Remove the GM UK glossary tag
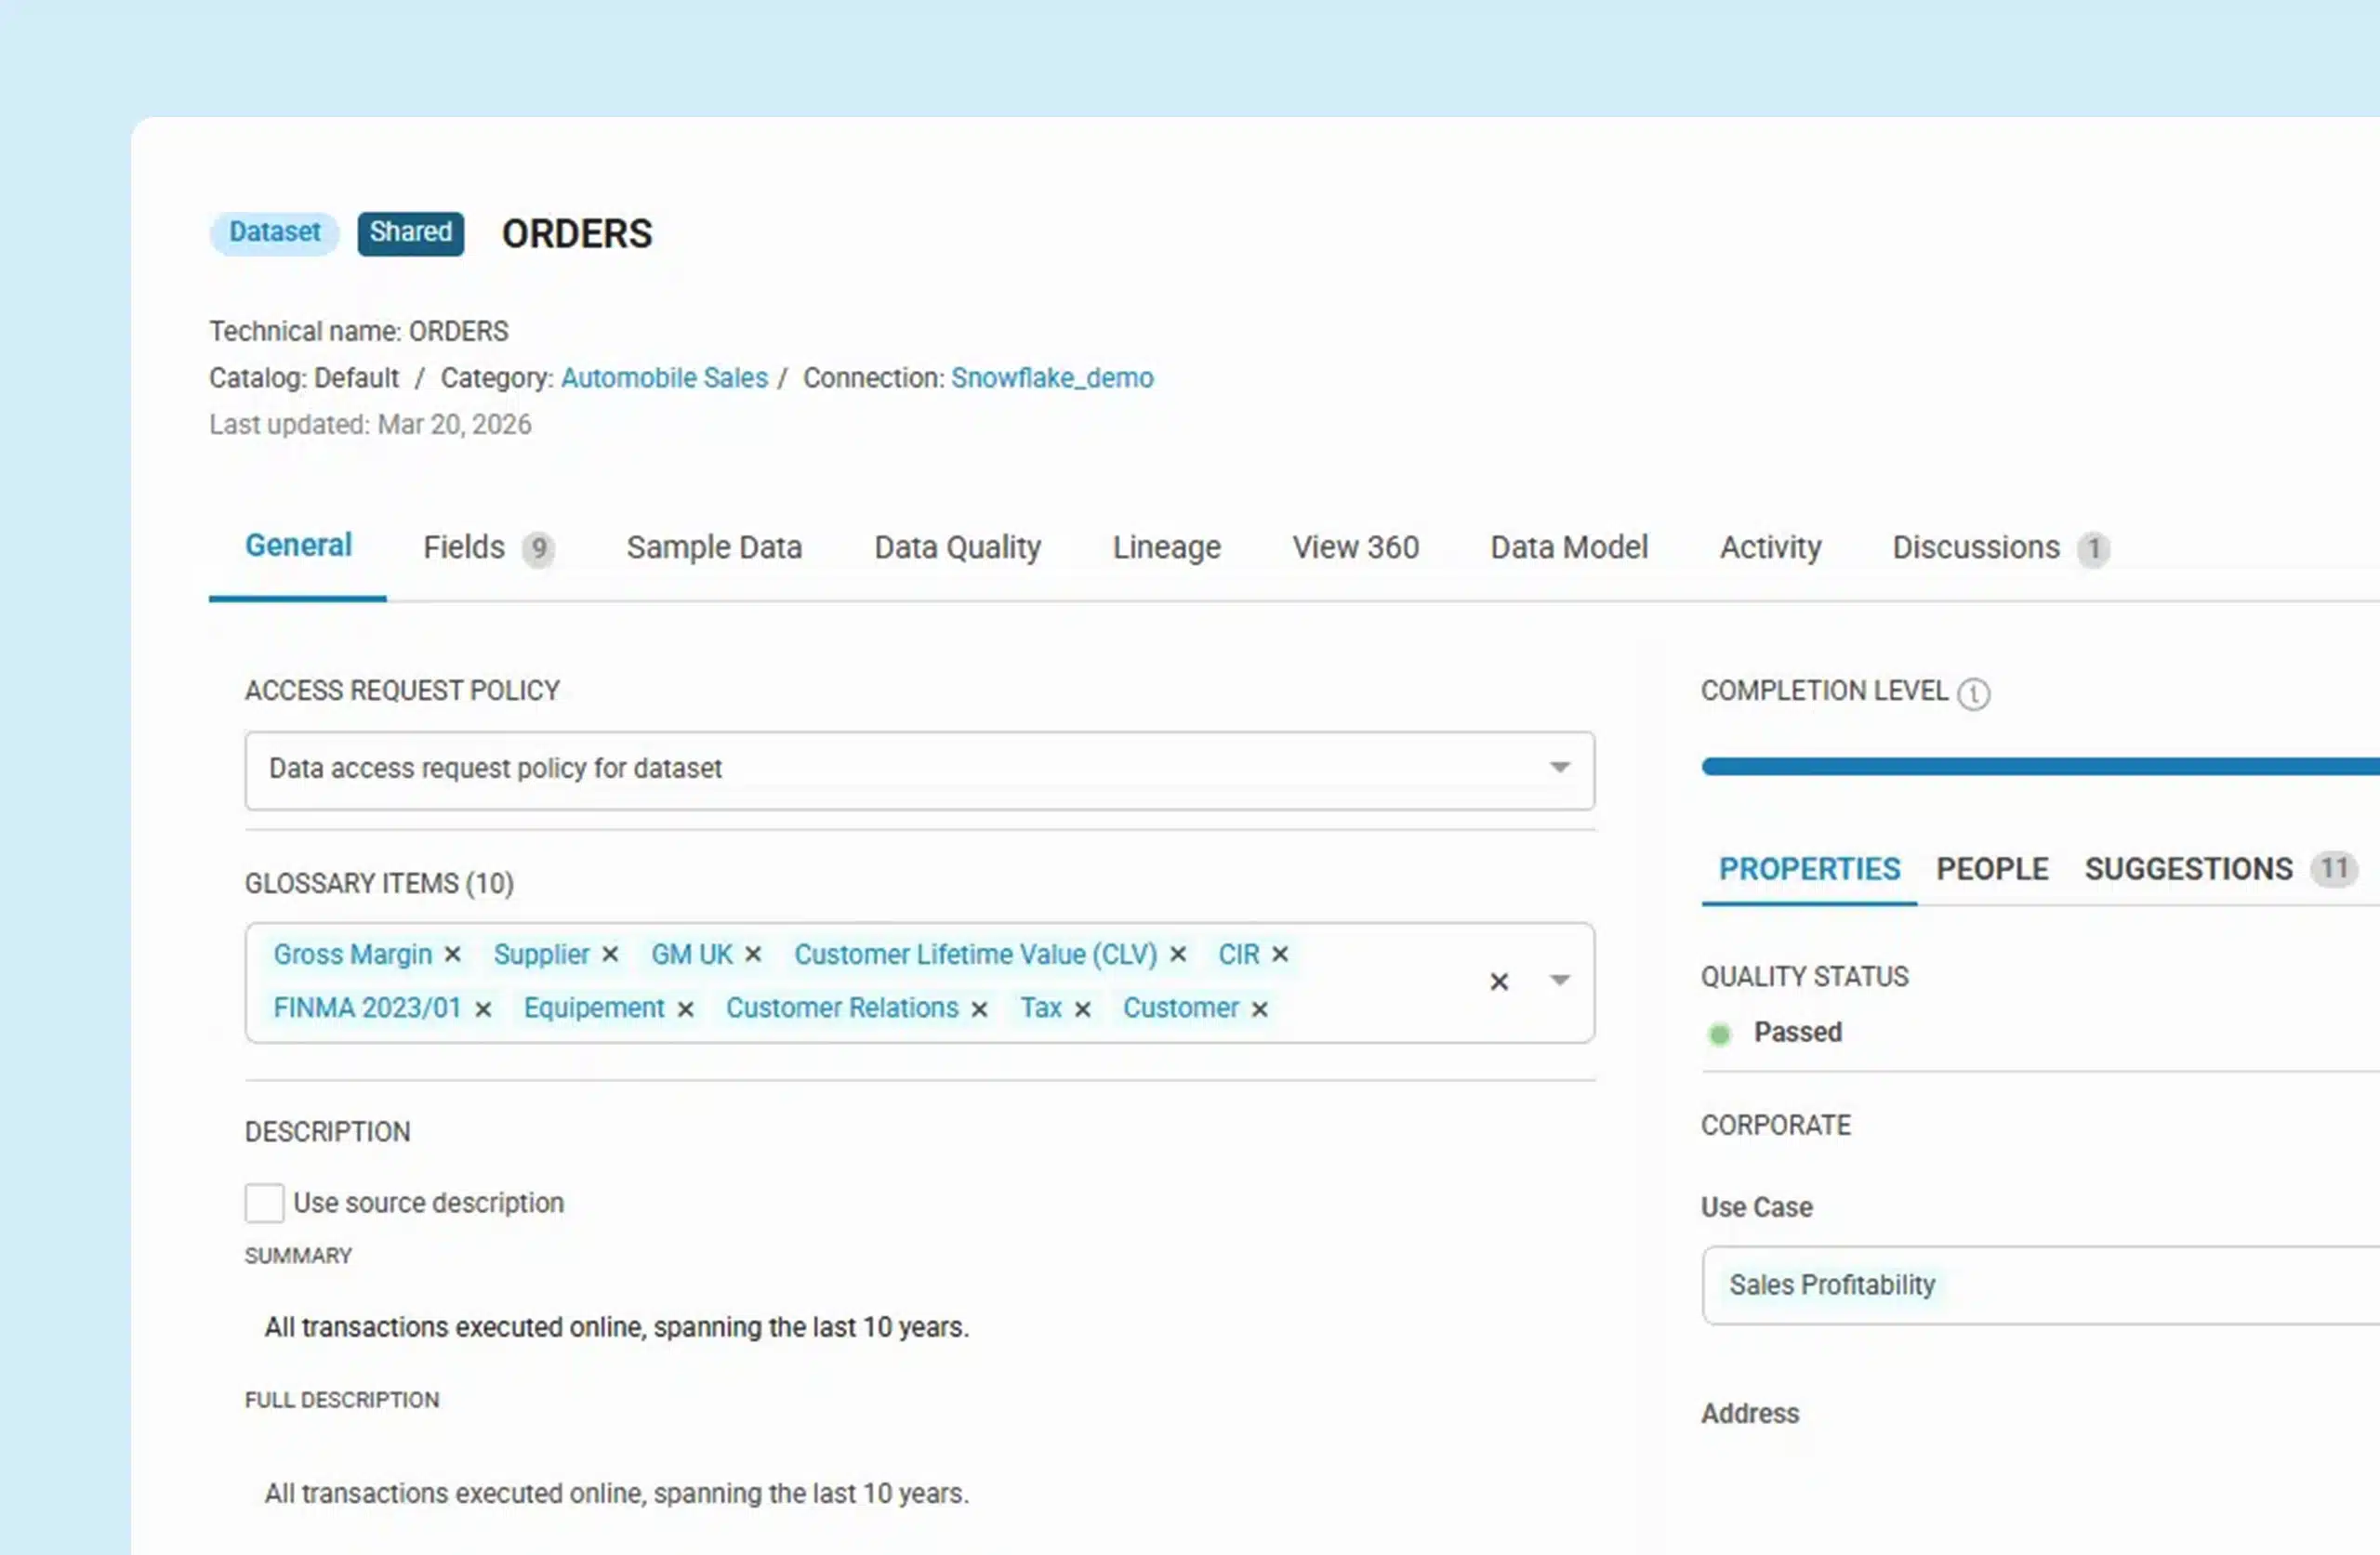 tap(753, 955)
